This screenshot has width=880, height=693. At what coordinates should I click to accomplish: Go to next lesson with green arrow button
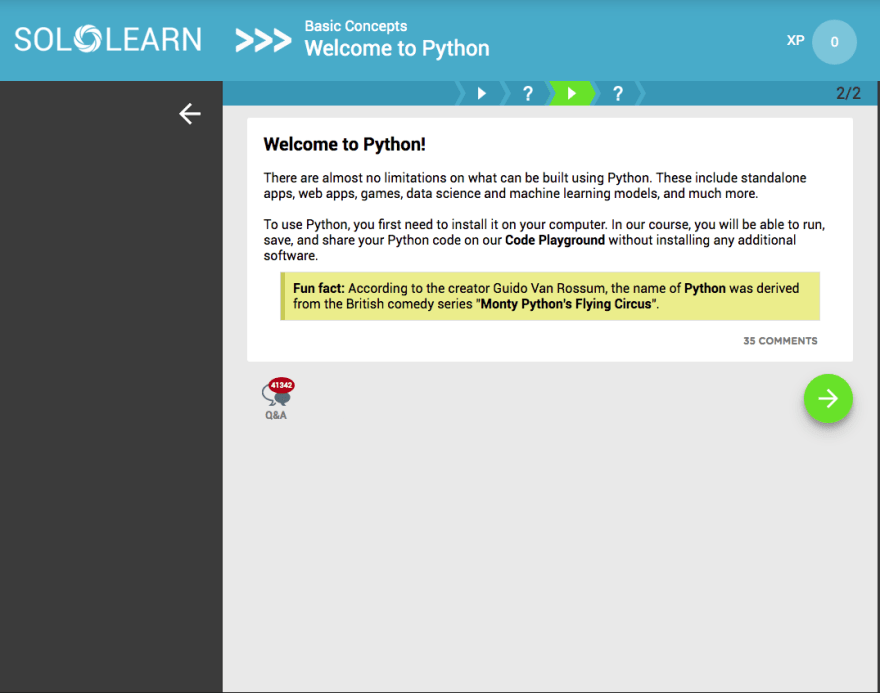(x=828, y=398)
